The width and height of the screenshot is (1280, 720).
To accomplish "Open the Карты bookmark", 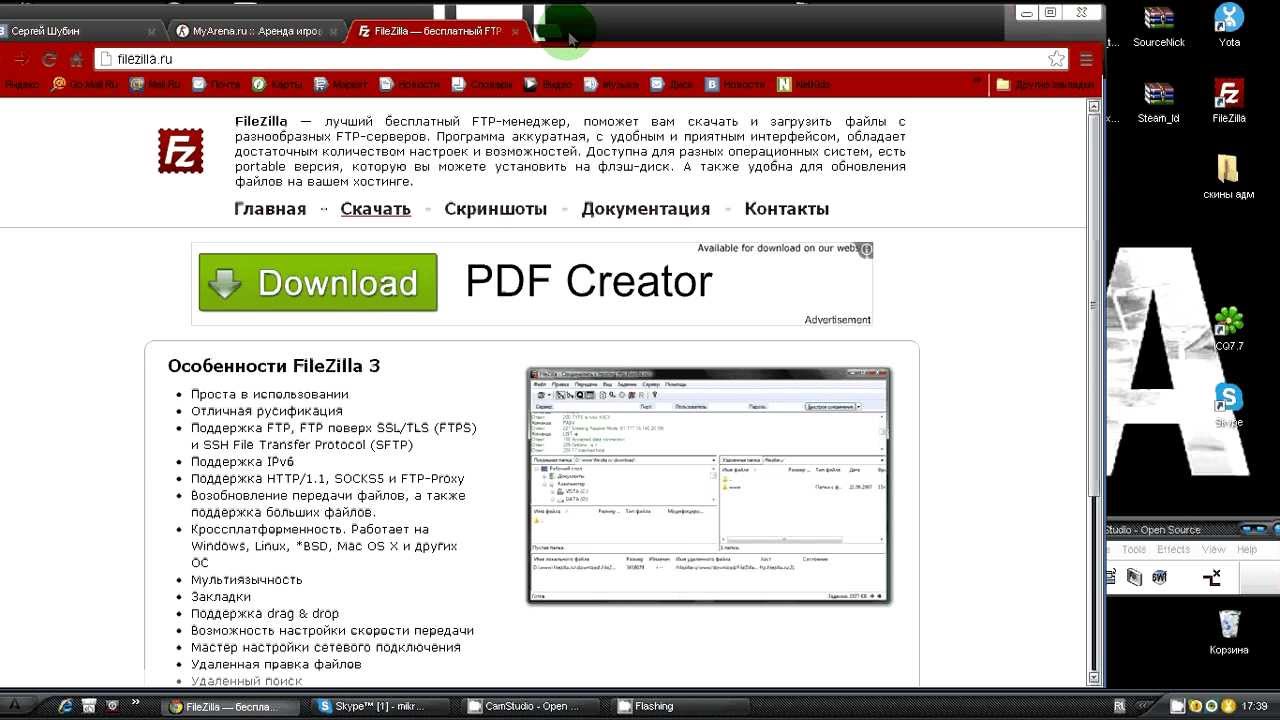I will (277, 85).
